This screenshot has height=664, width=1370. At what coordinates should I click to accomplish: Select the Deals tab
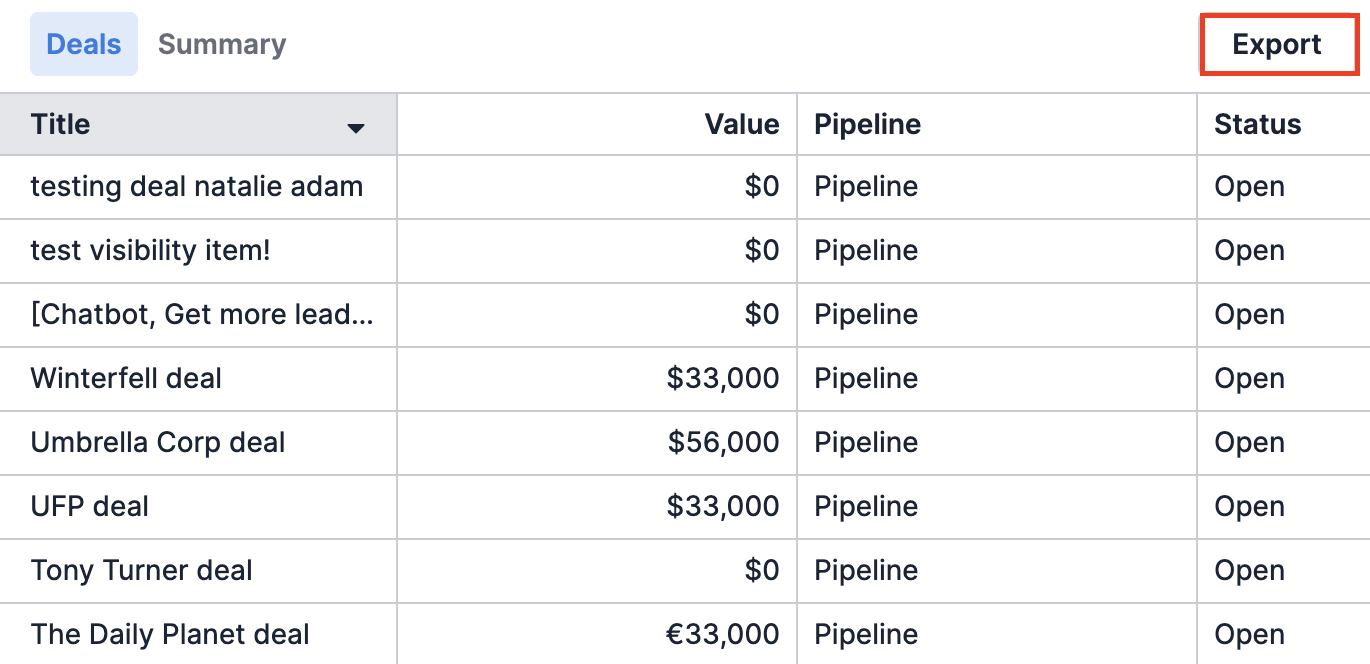83,44
